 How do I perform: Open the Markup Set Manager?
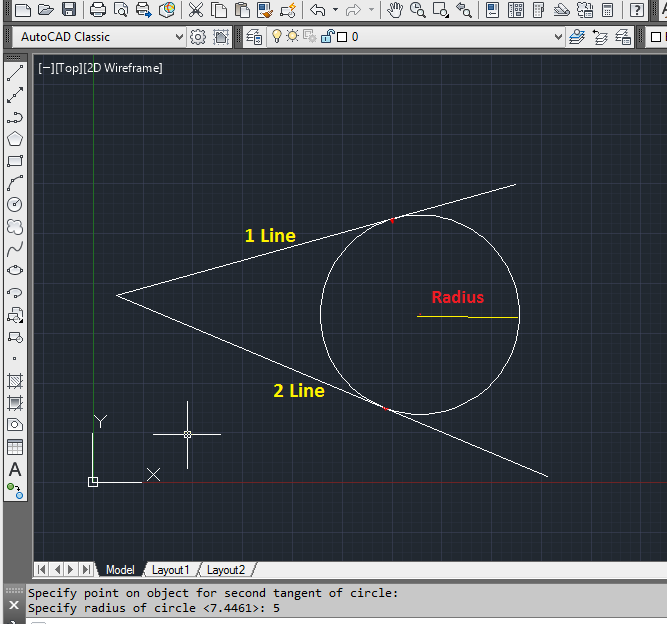[x=585, y=9]
